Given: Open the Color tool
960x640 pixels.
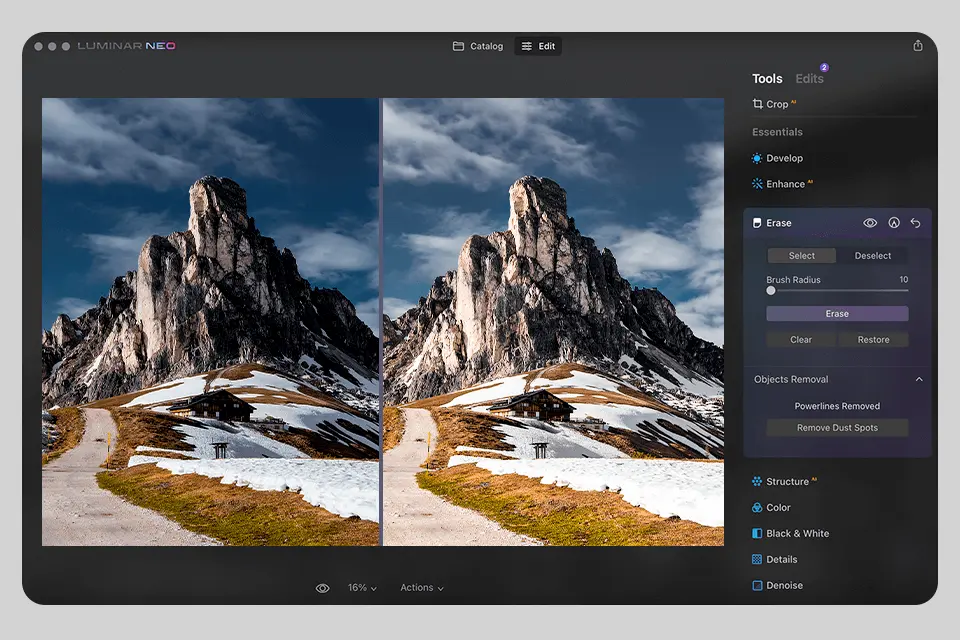Looking at the screenshot, I should click(779, 507).
